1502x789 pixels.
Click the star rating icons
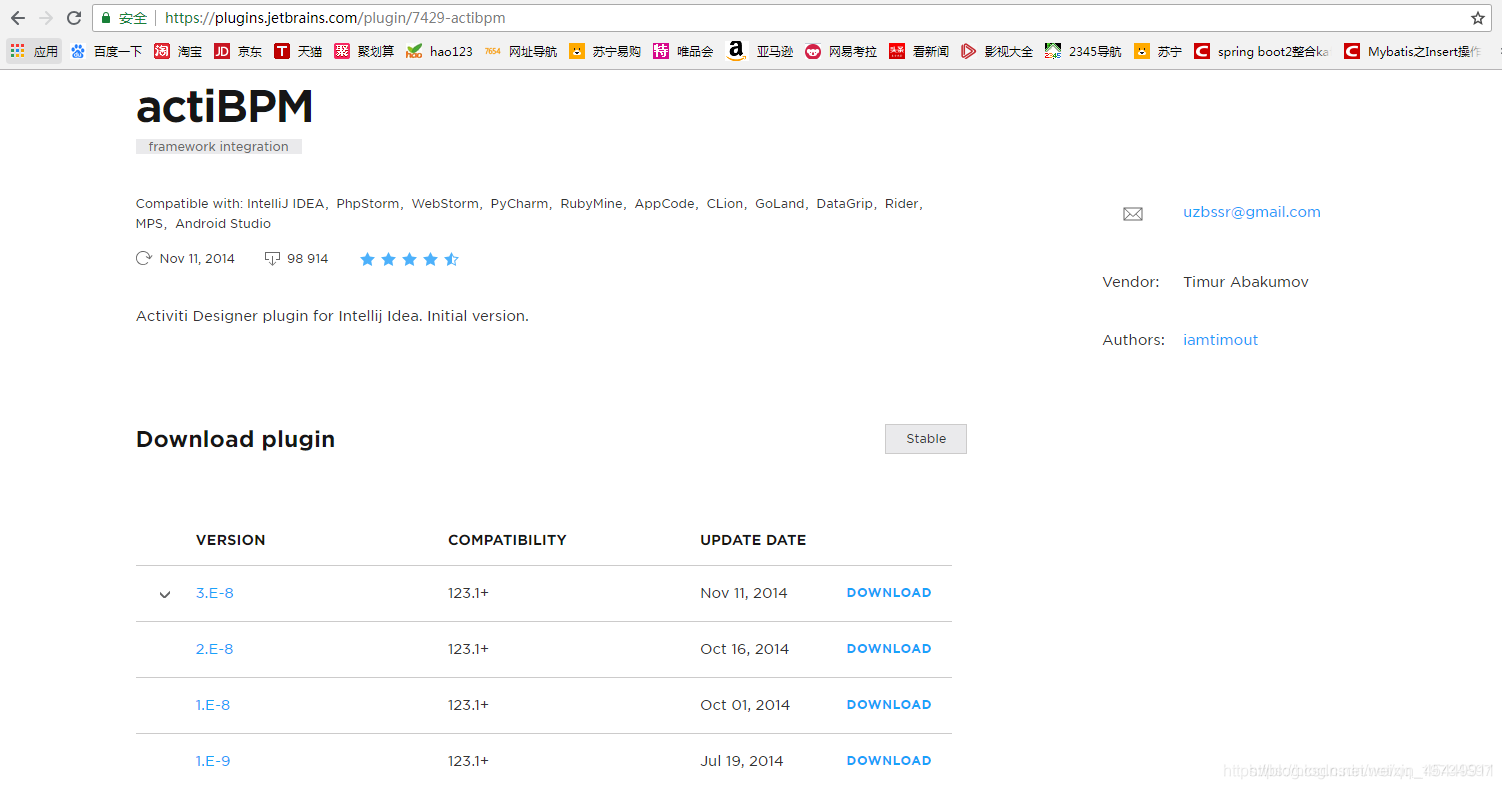[x=409, y=259]
